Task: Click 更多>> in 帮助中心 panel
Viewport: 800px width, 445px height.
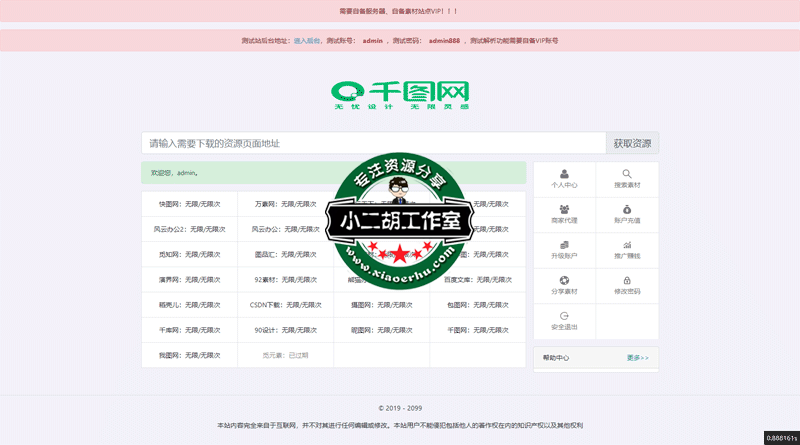Action: coord(637,357)
